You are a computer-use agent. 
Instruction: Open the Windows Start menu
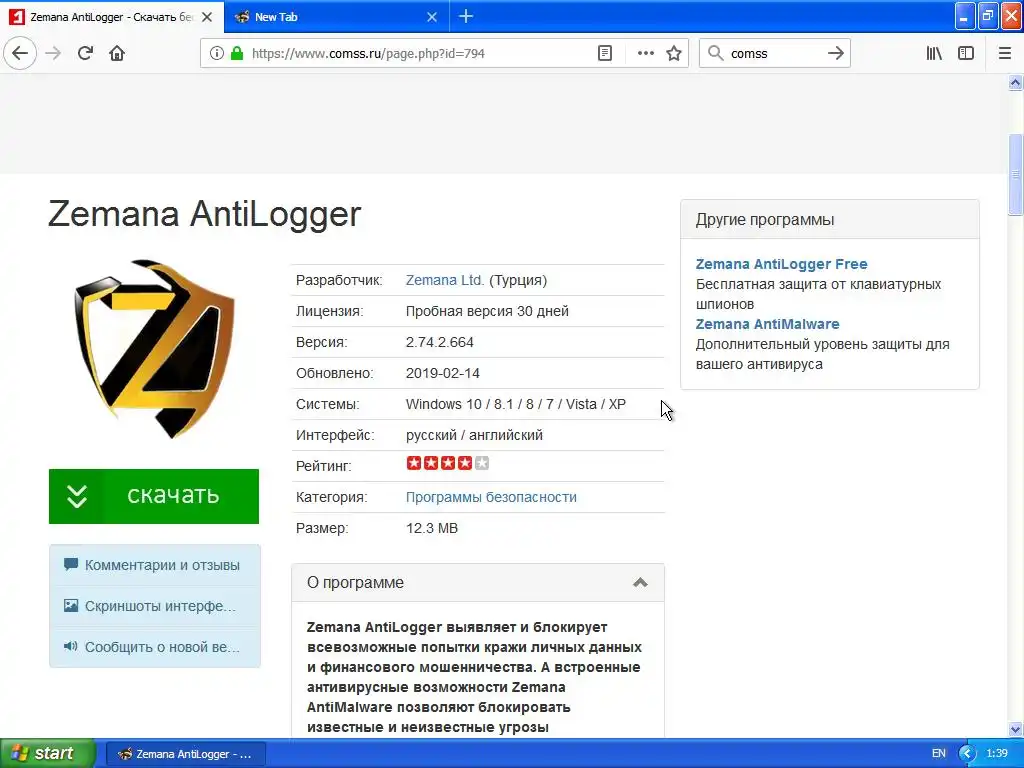(48, 754)
